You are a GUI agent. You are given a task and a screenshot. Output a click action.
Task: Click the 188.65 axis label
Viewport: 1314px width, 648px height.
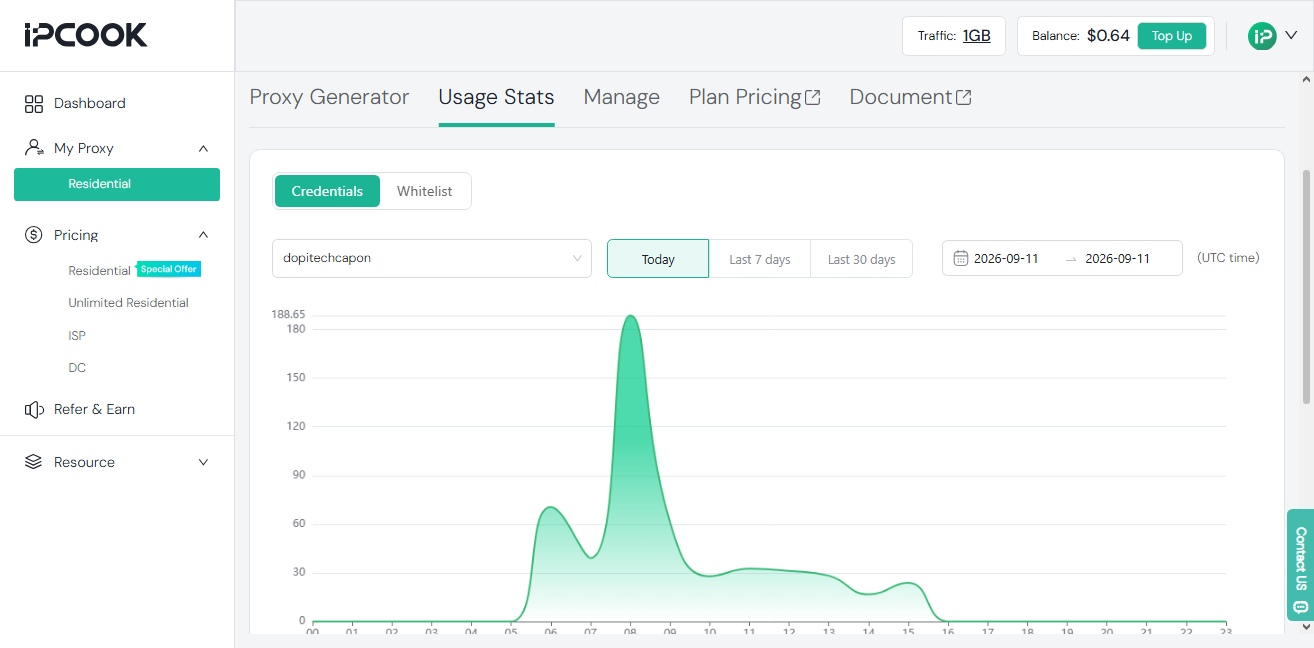[x=288, y=313]
